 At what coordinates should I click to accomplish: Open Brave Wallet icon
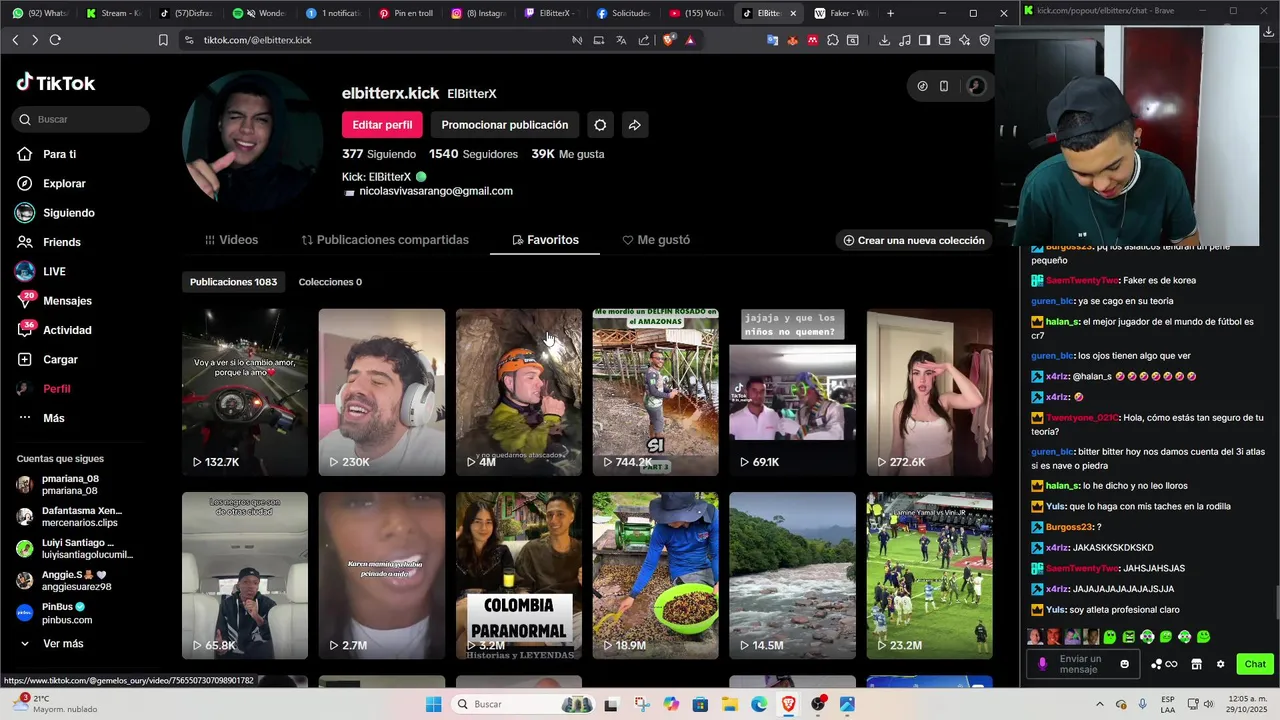click(x=945, y=40)
